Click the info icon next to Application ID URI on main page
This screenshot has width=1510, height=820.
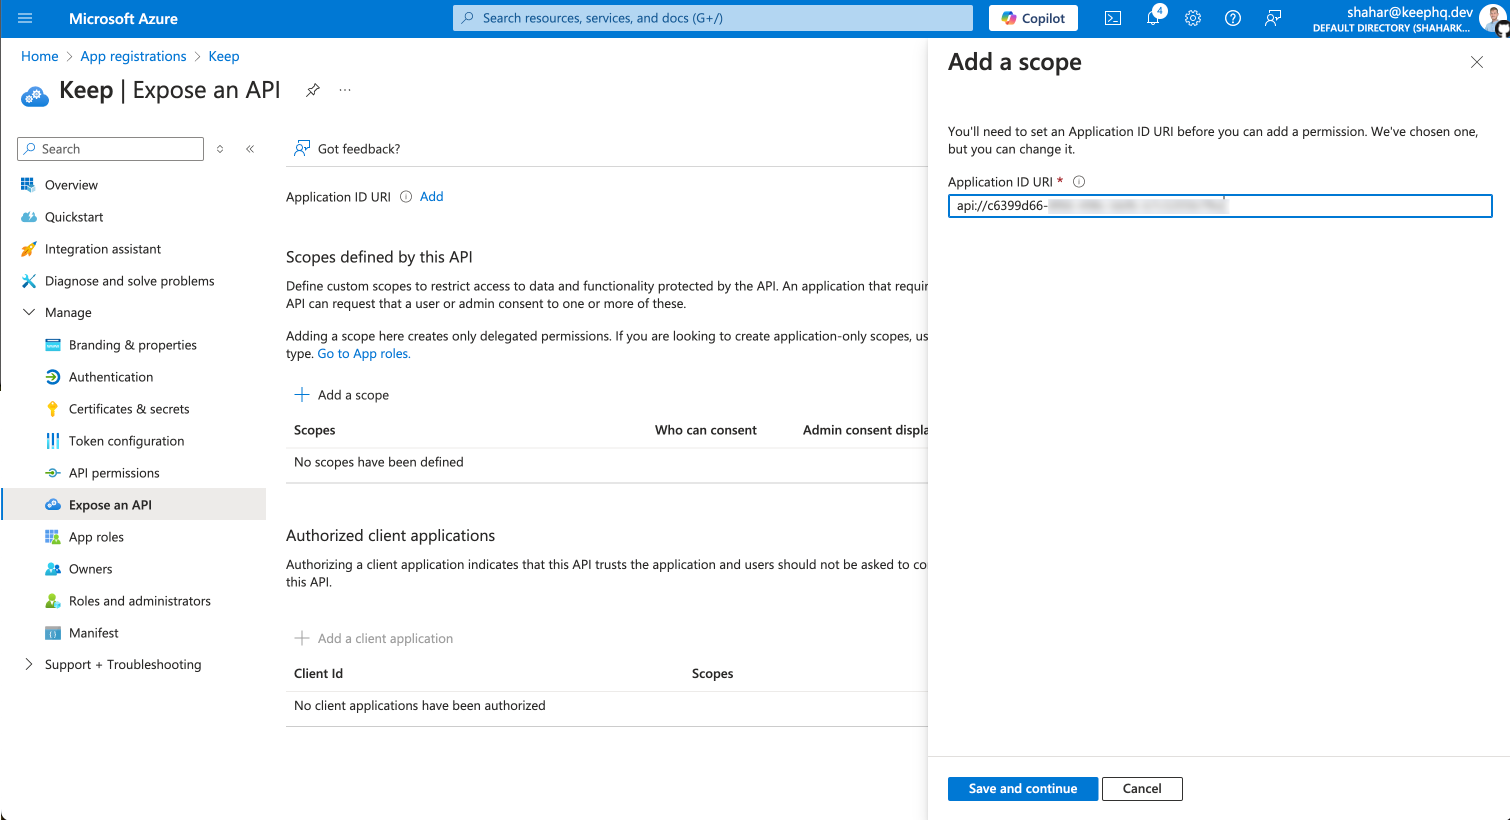406,197
